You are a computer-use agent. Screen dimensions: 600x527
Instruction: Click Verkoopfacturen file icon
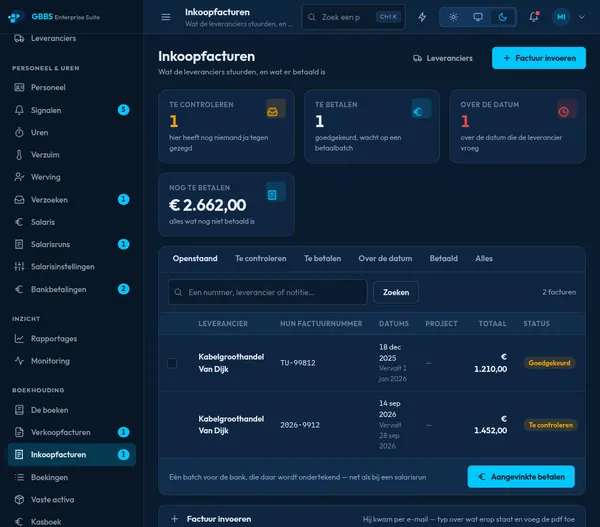coord(19,432)
